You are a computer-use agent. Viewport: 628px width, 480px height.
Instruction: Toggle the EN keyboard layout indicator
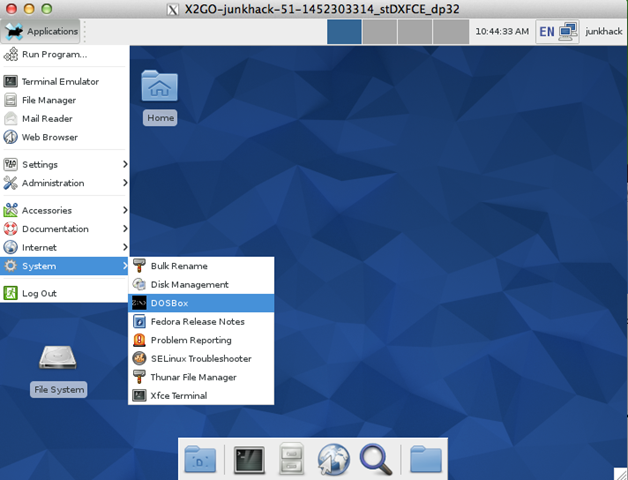[x=547, y=31]
